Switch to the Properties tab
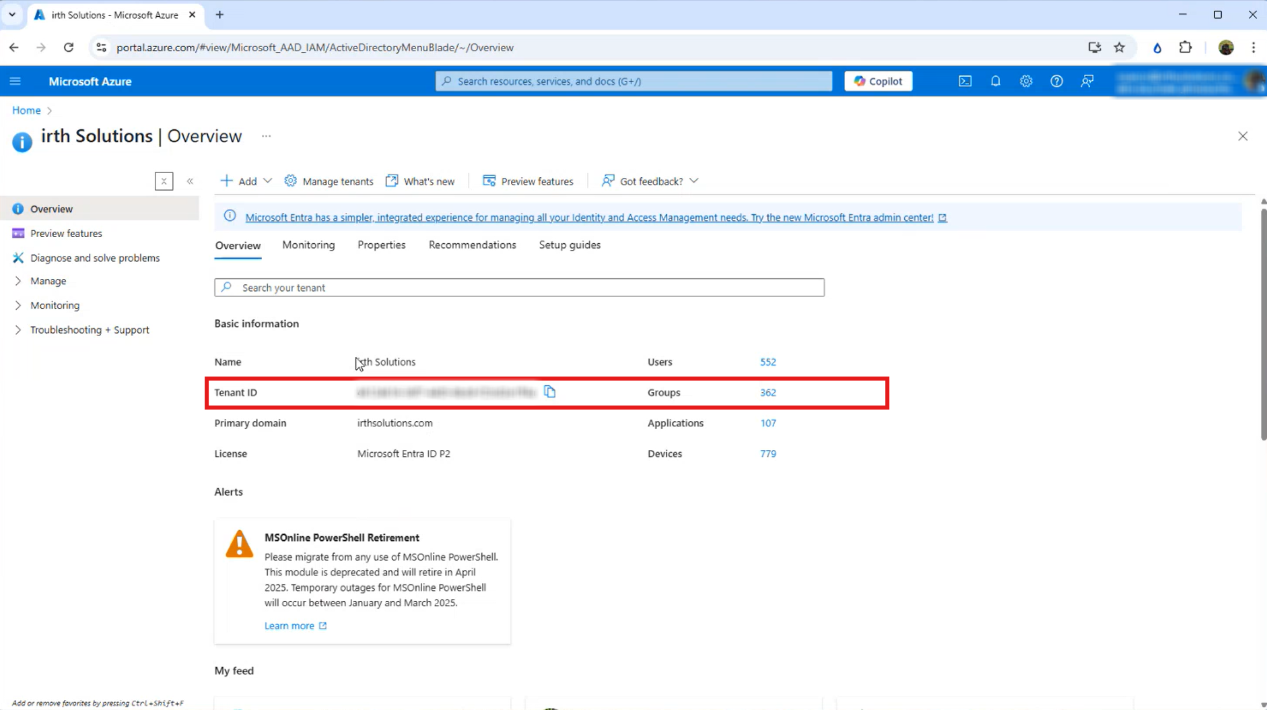This screenshot has width=1267, height=710. 382,245
